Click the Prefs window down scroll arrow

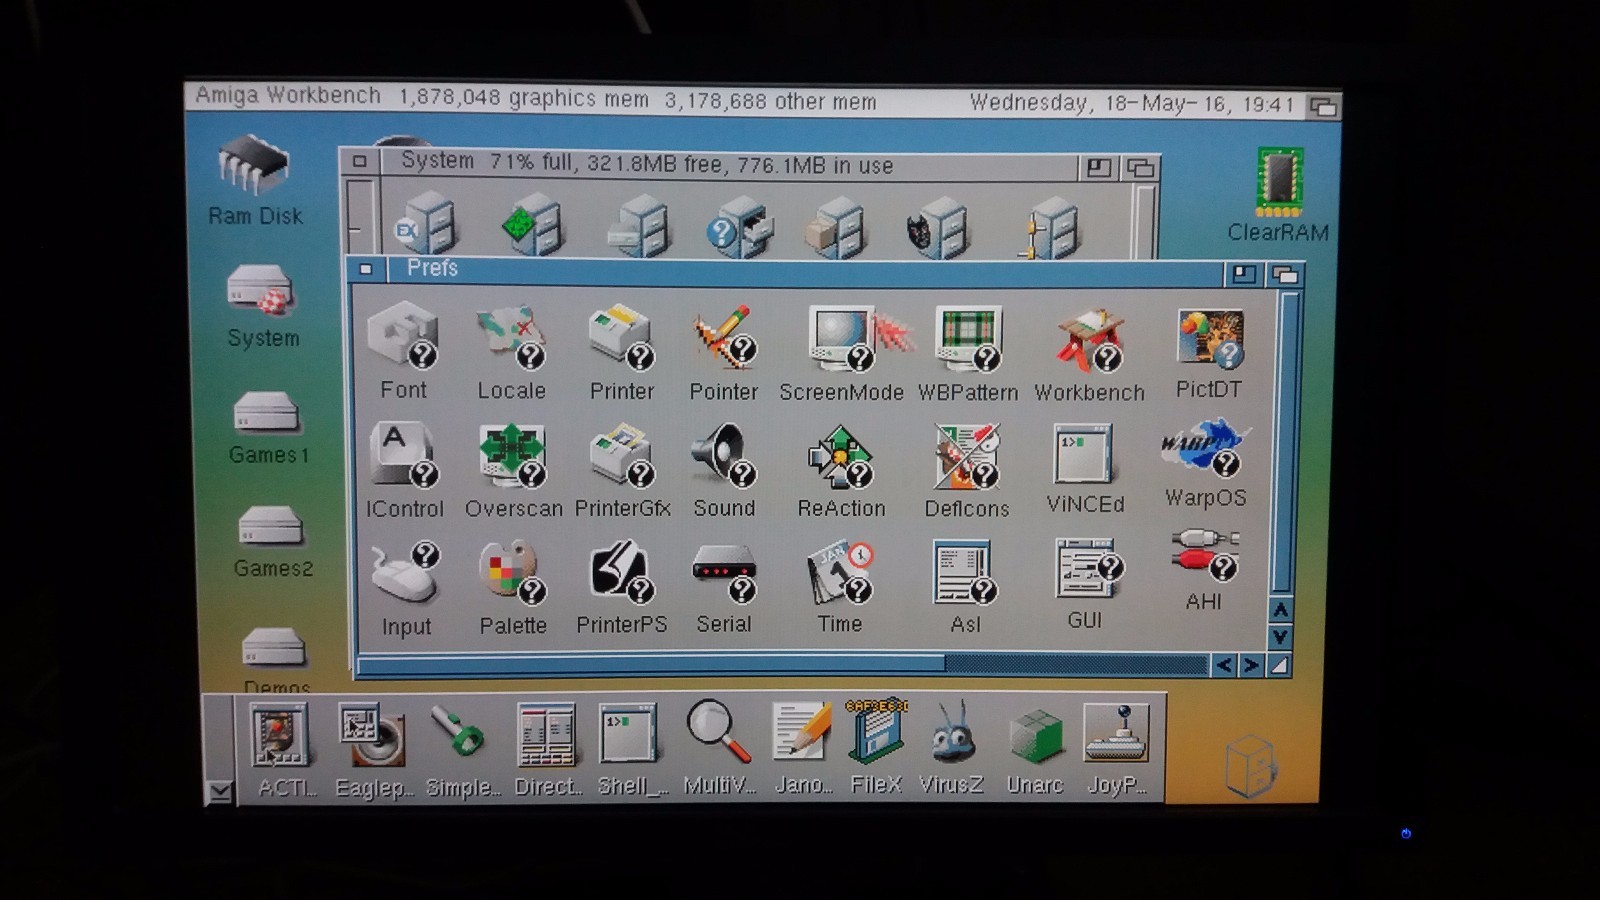pyautogui.click(x=1280, y=637)
